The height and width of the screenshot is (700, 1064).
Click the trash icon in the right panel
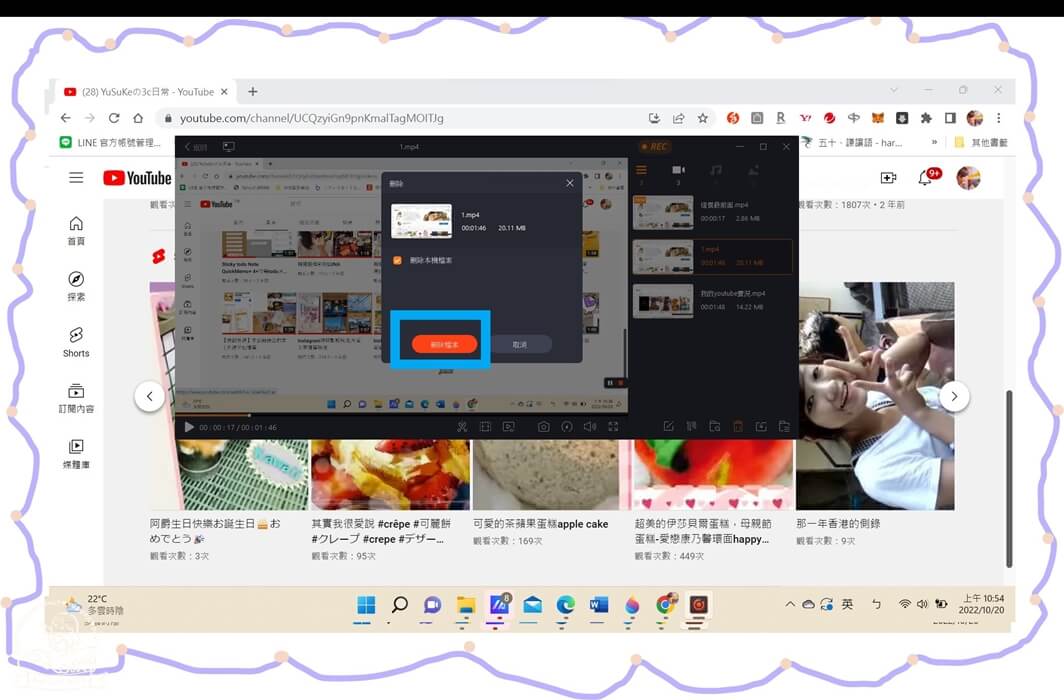click(737, 425)
